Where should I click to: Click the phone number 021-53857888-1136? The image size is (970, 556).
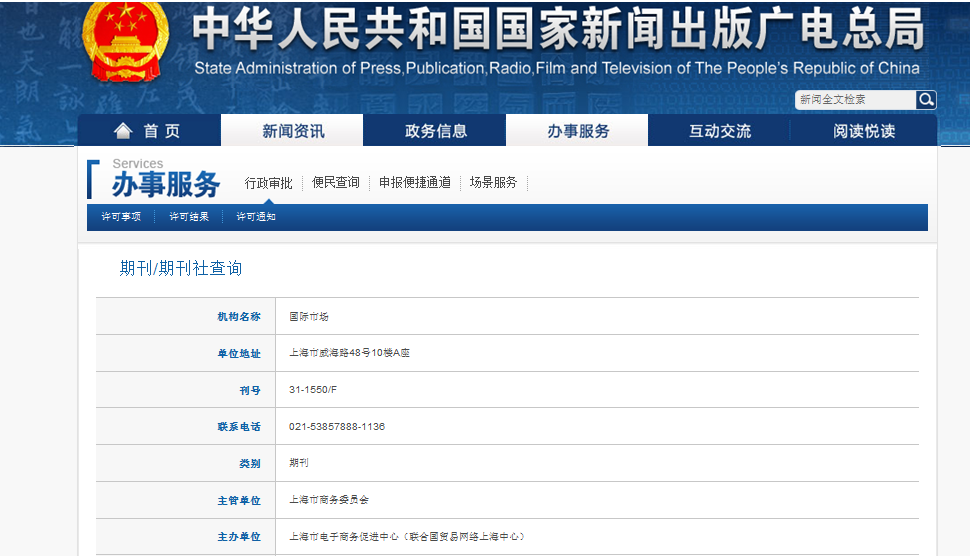337,426
